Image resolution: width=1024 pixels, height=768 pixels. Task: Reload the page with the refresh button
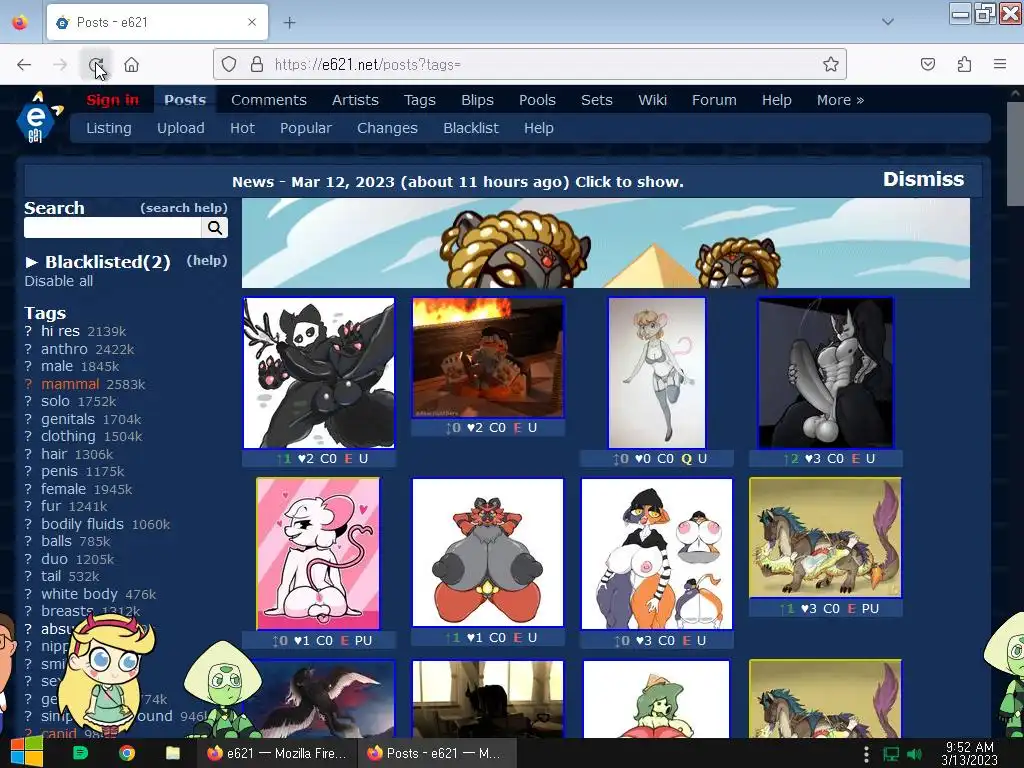pyautogui.click(x=96, y=65)
